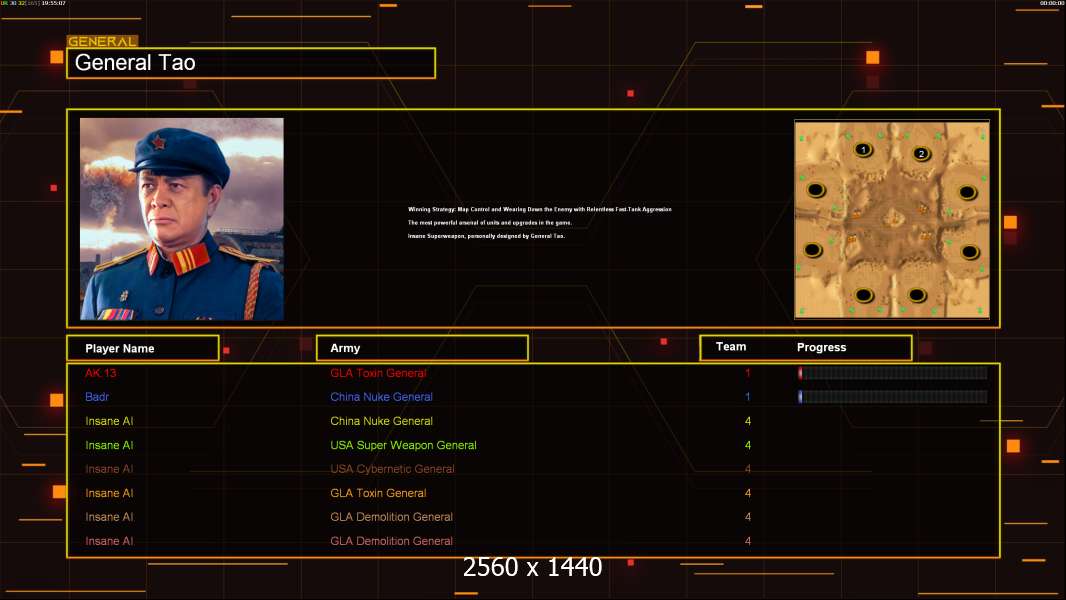This screenshot has height=600, width=1066.
Task: Click team number 1 for AK 13
Action: coord(748,373)
